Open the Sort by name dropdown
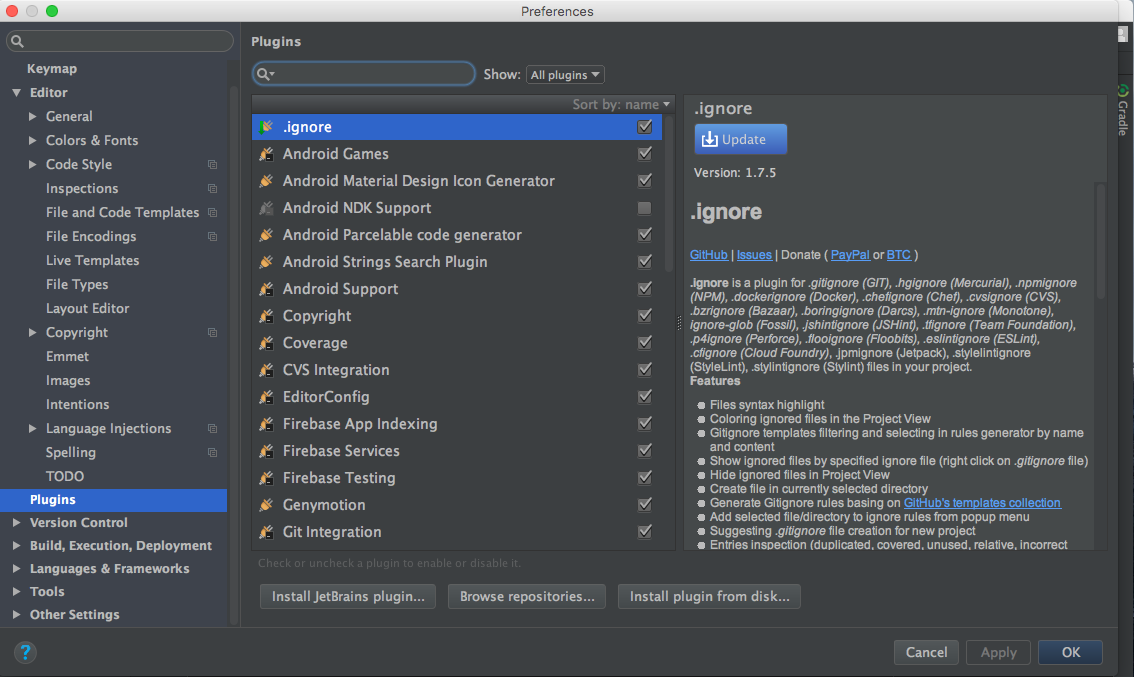This screenshot has width=1134, height=677. [621, 104]
